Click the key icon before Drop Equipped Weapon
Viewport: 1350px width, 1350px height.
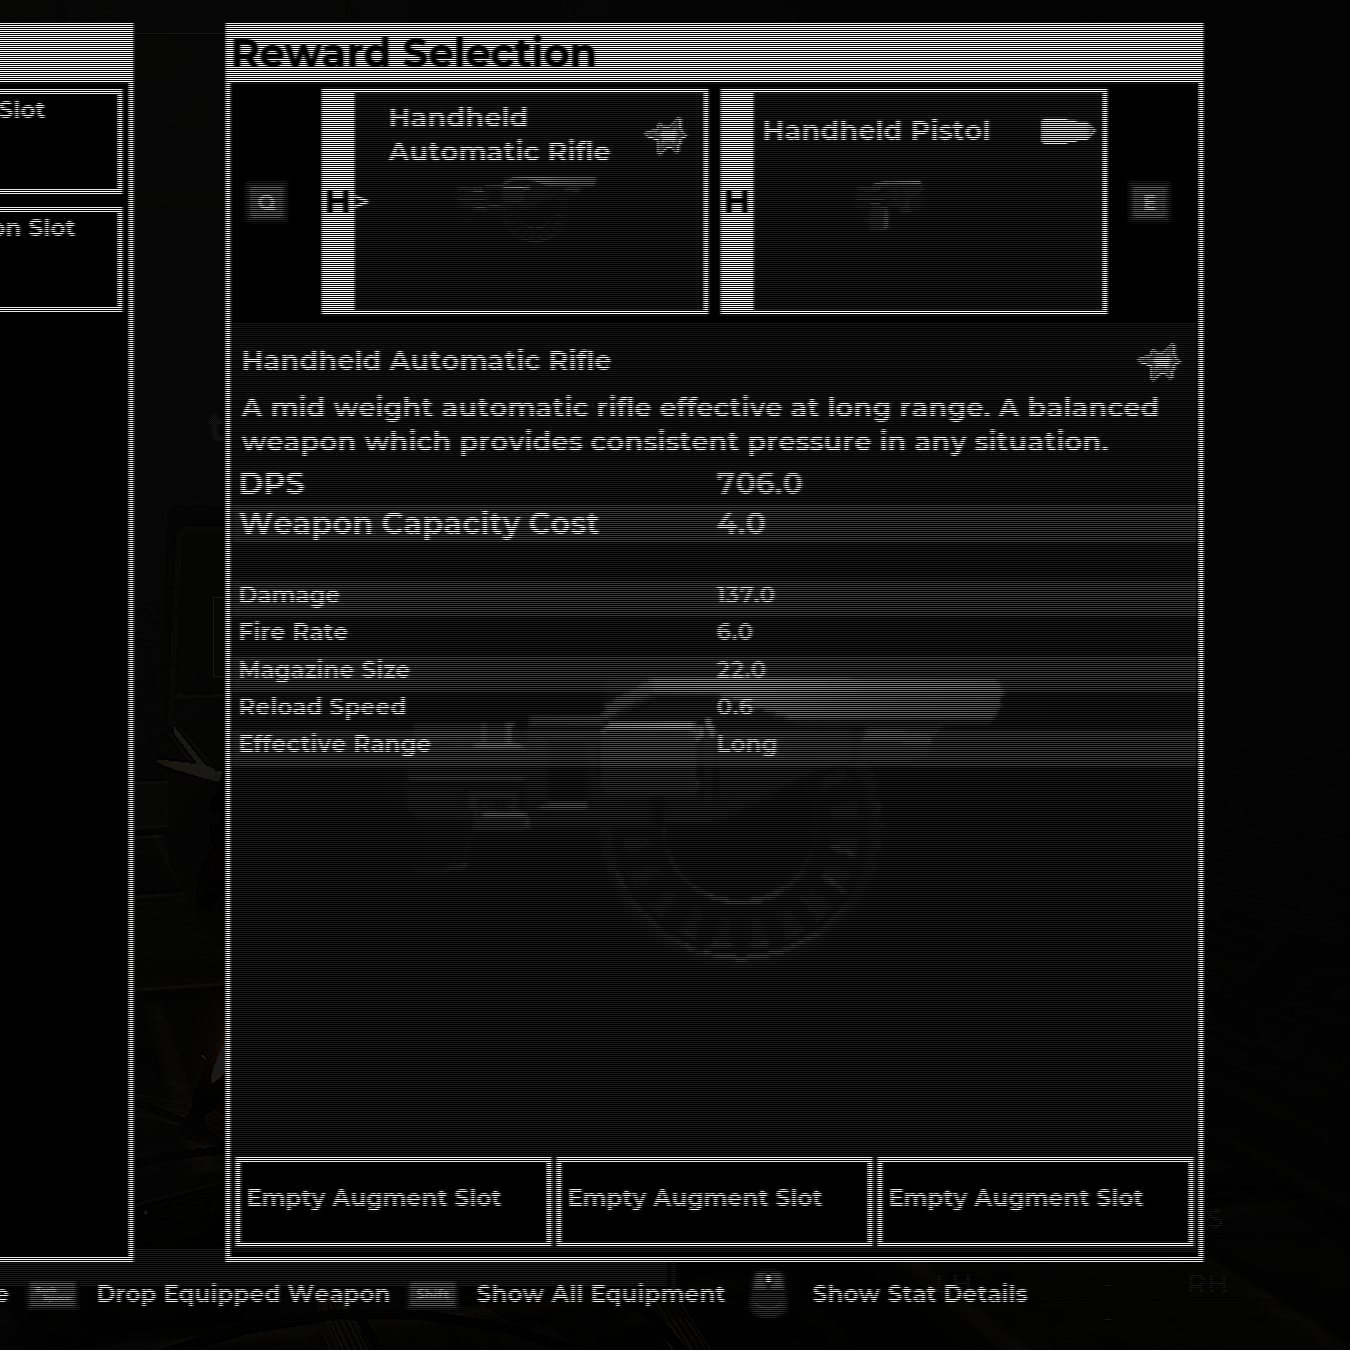[52, 1294]
